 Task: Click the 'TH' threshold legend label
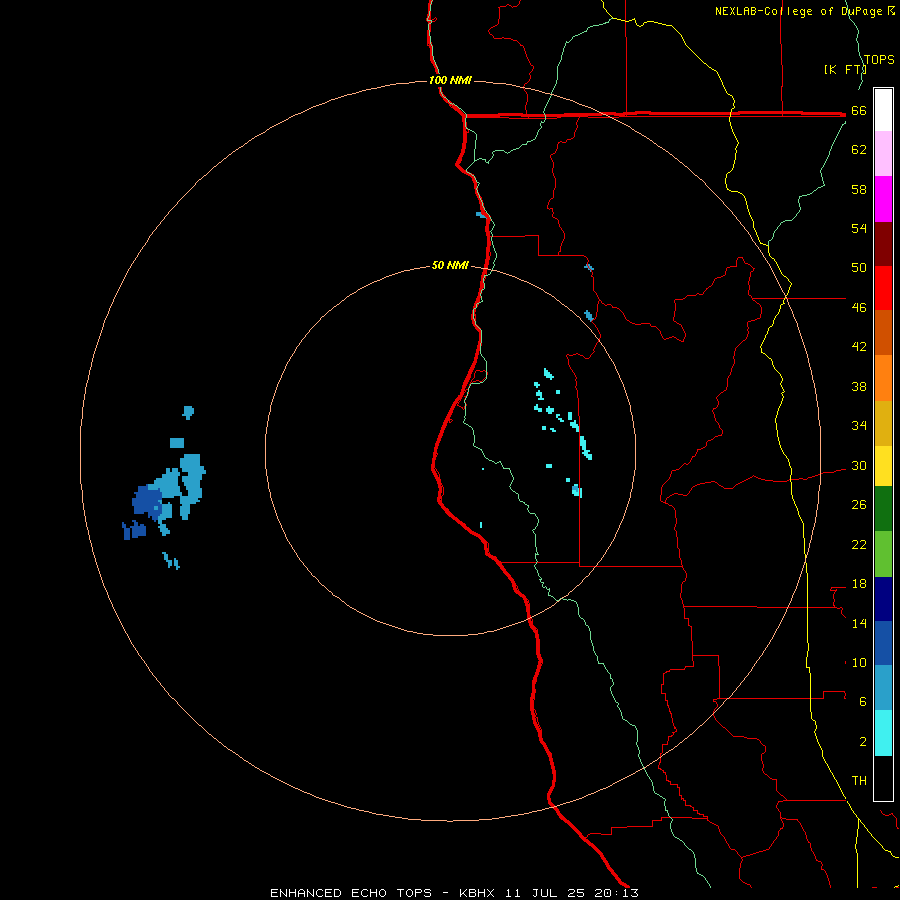(859, 780)
